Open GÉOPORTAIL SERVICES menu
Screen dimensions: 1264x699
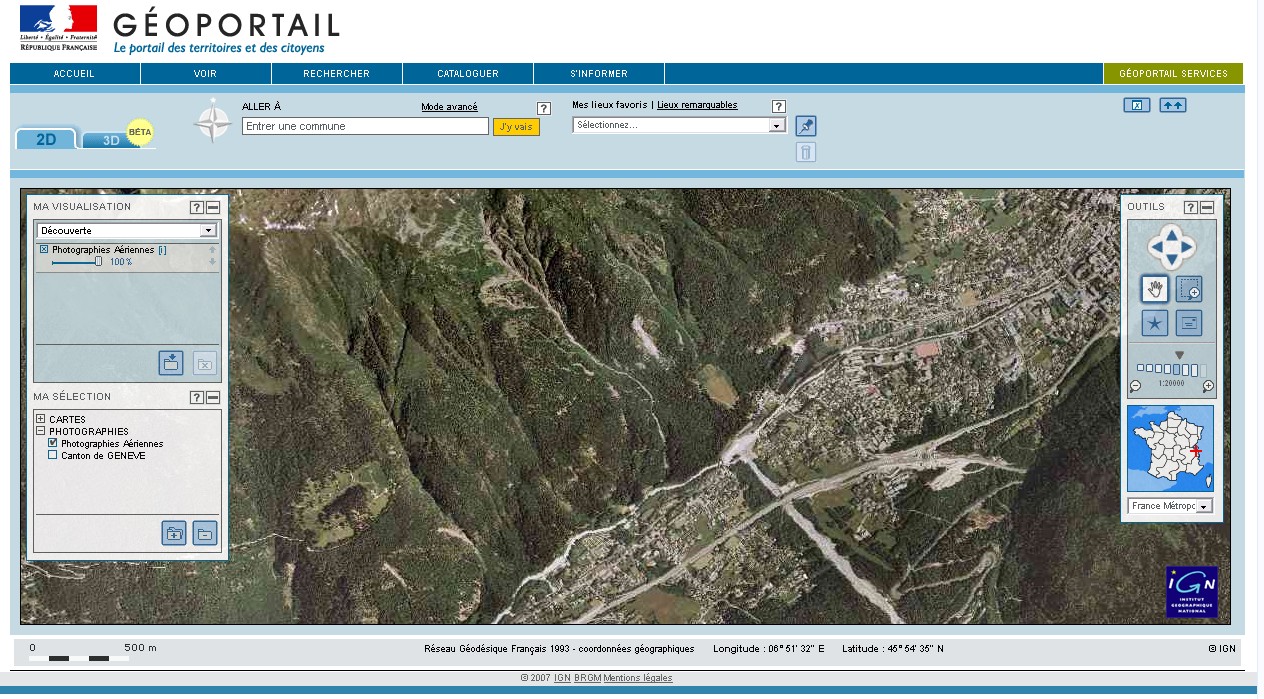click(x=1174, y=74)
